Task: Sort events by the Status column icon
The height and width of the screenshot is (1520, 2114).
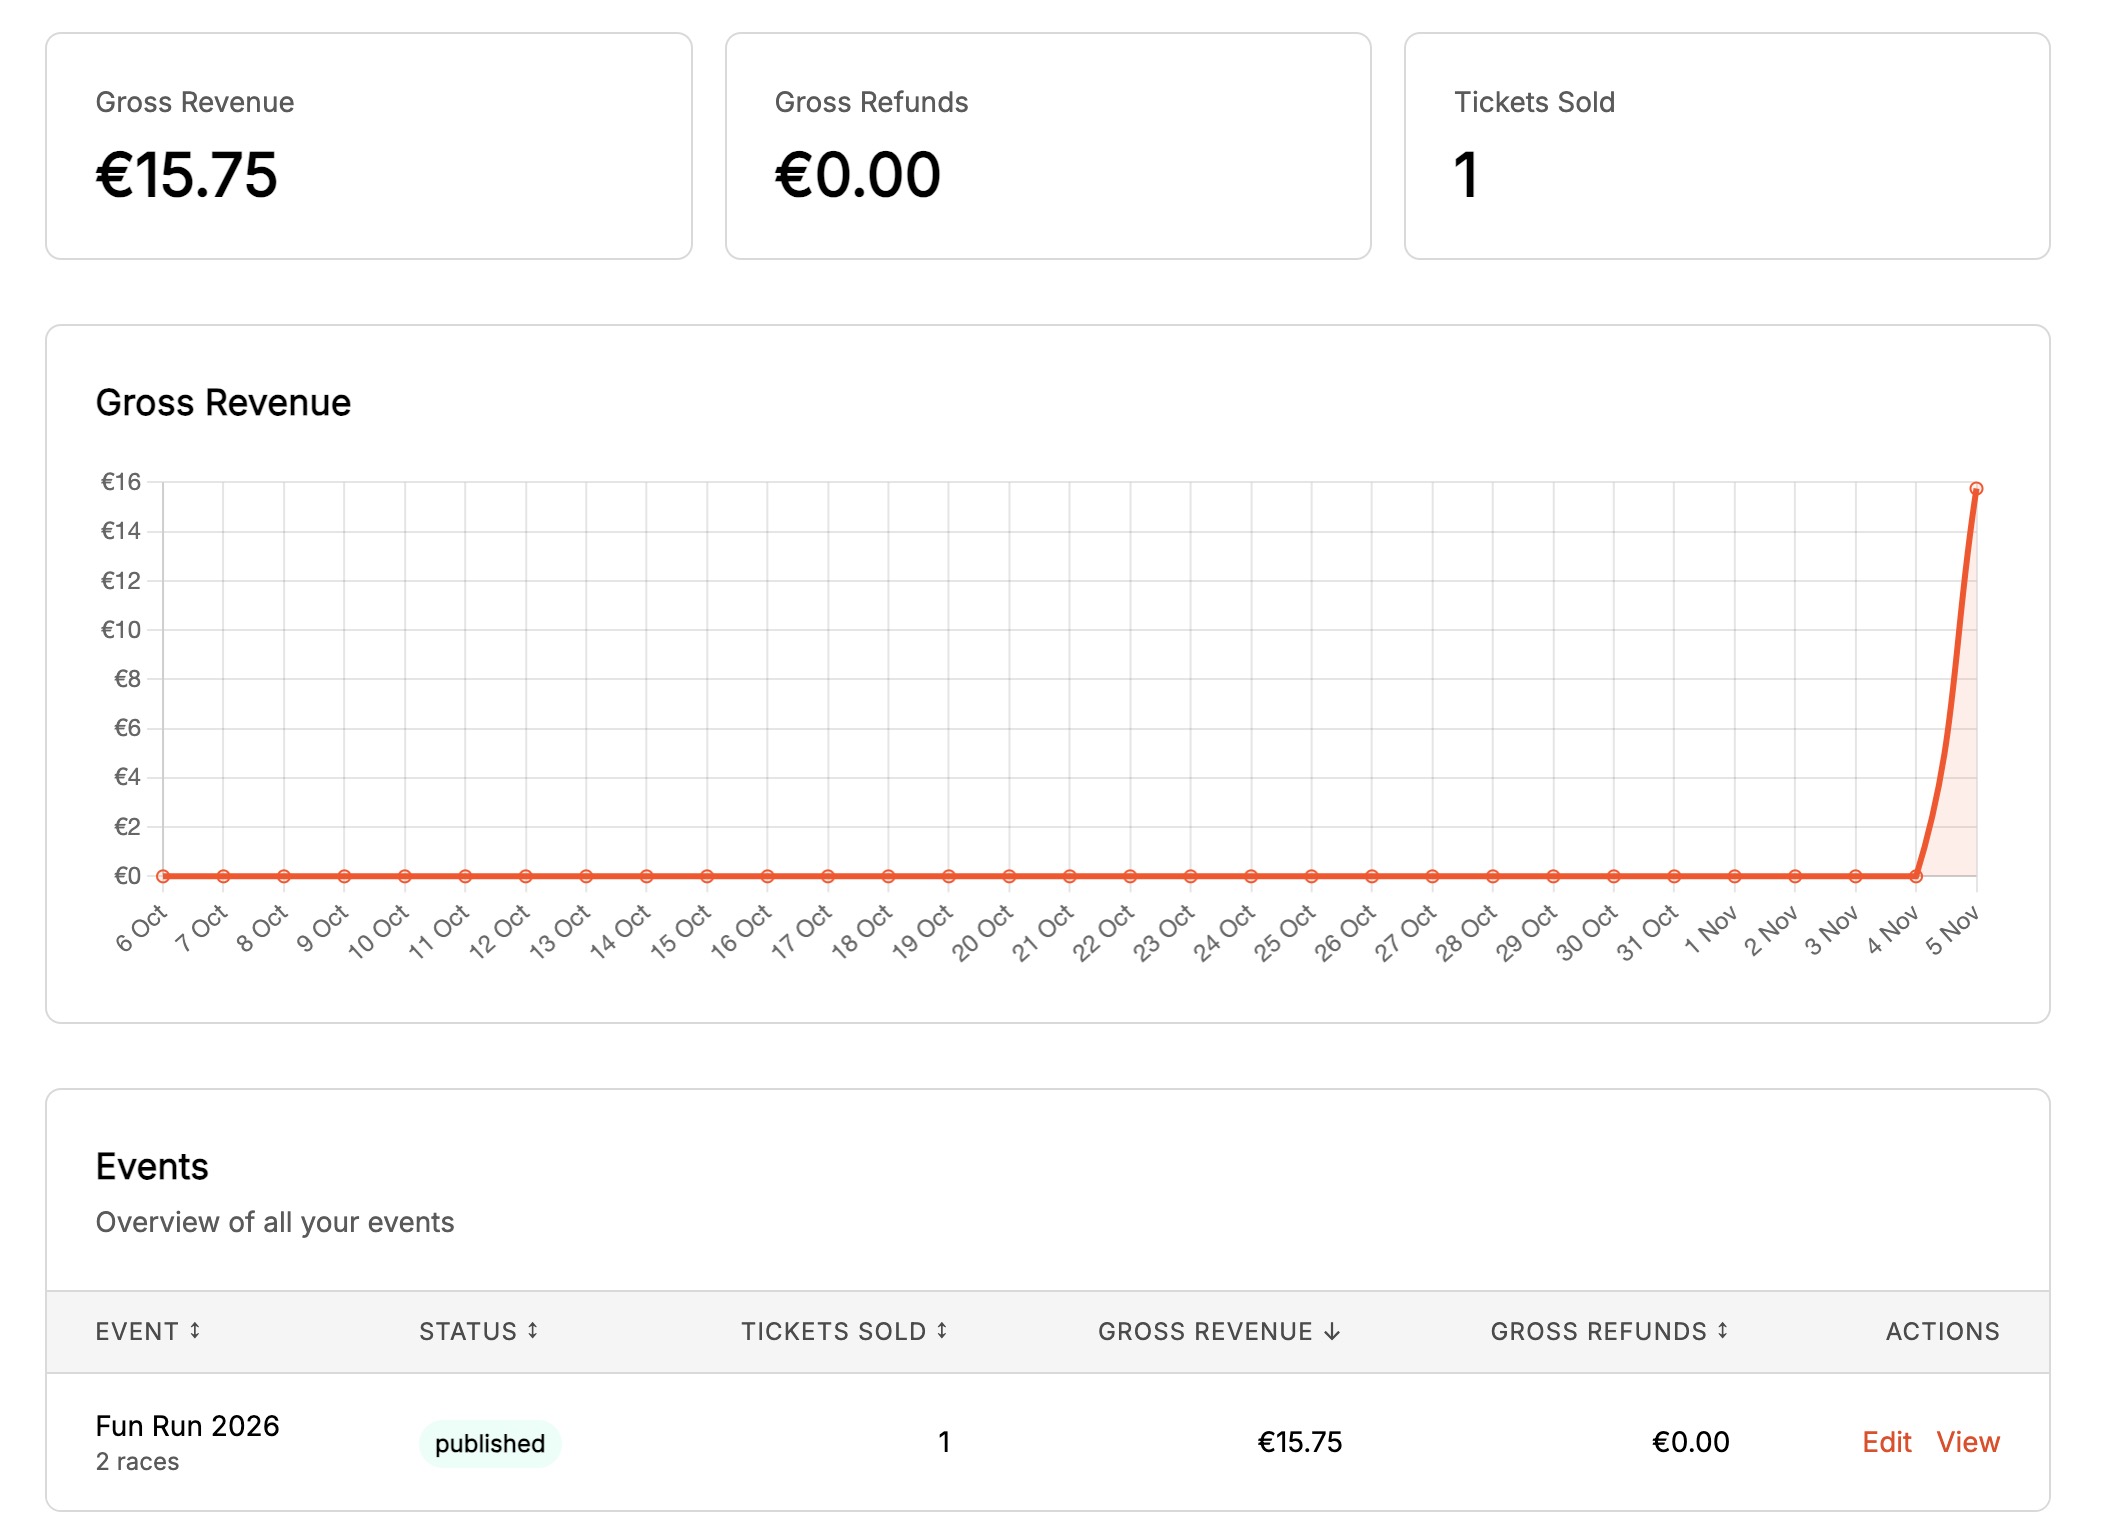Action: click(533, 1330)
